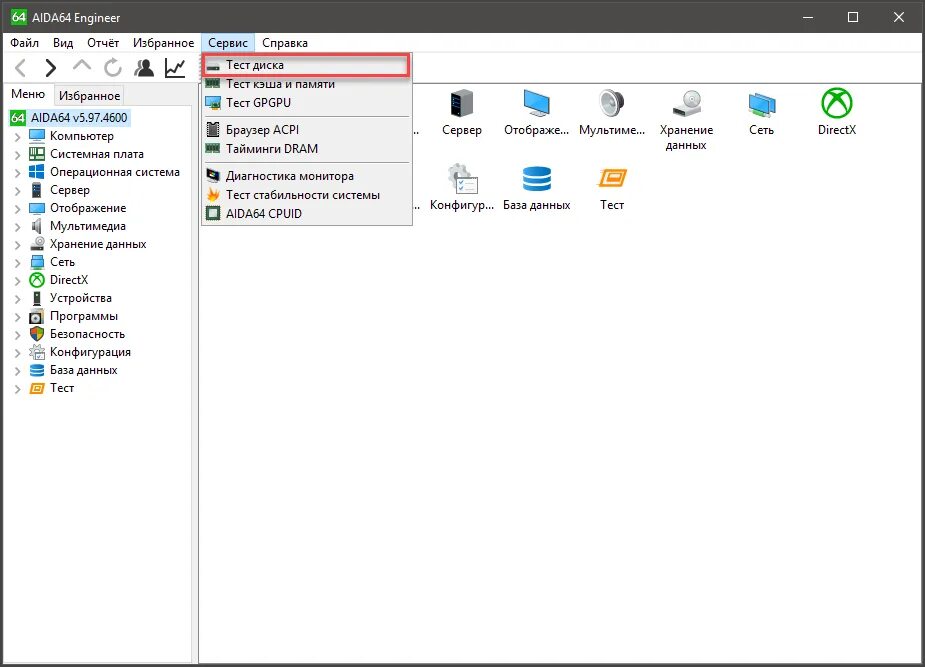This screenshot has width=925, height=667.
Task: Select Программы text in the sidebar tree
Action: click(x=84, y=316)
